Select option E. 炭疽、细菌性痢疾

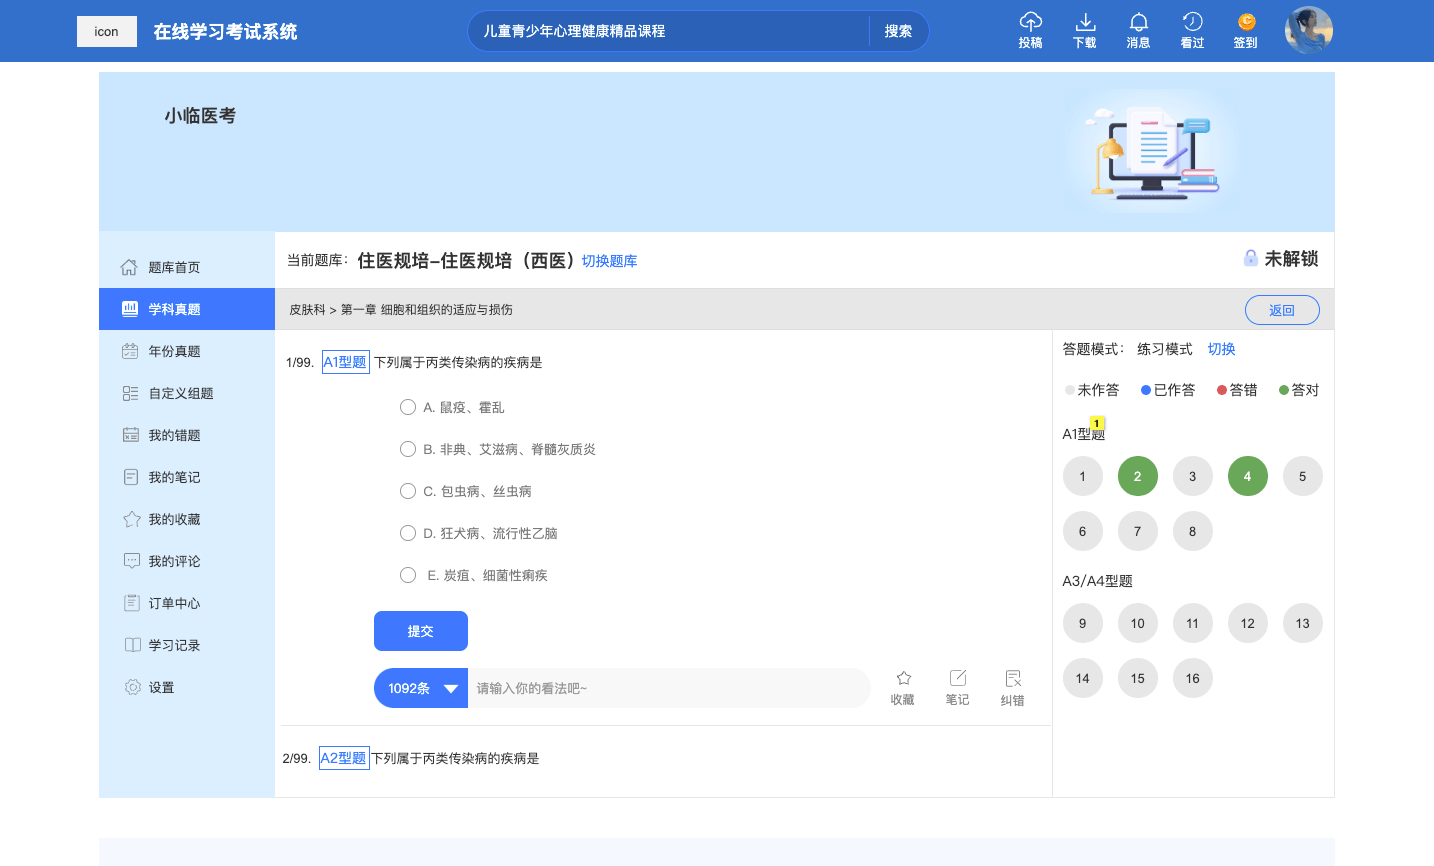408,575
